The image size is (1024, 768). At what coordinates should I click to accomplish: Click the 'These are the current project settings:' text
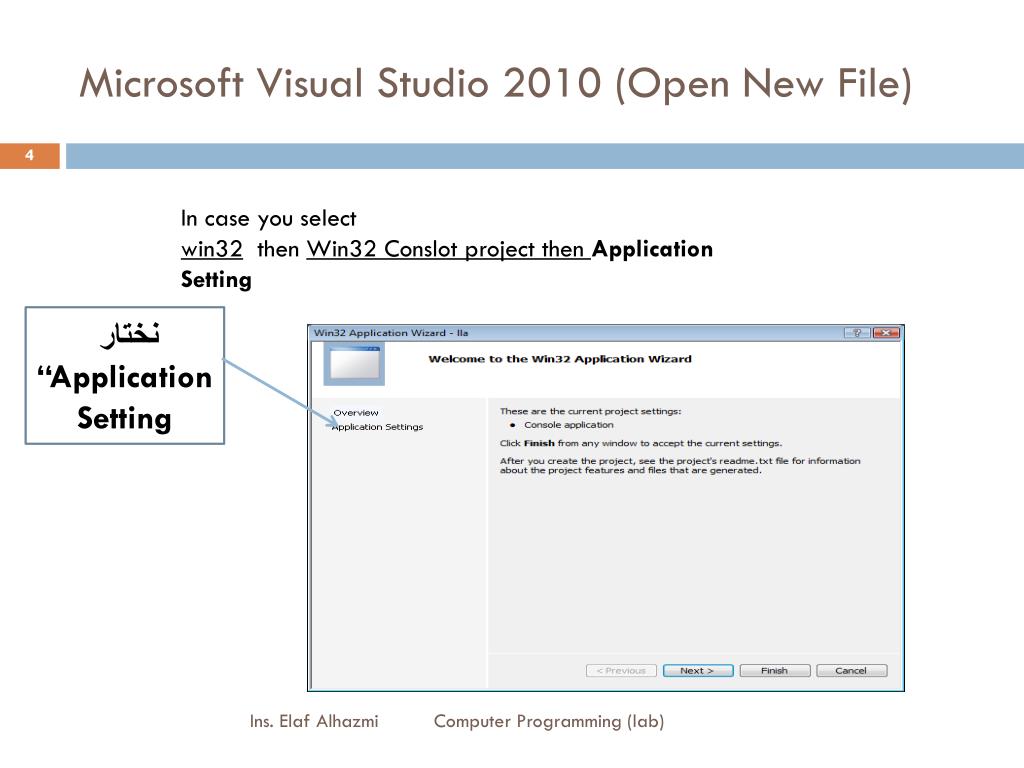(590, 411)
